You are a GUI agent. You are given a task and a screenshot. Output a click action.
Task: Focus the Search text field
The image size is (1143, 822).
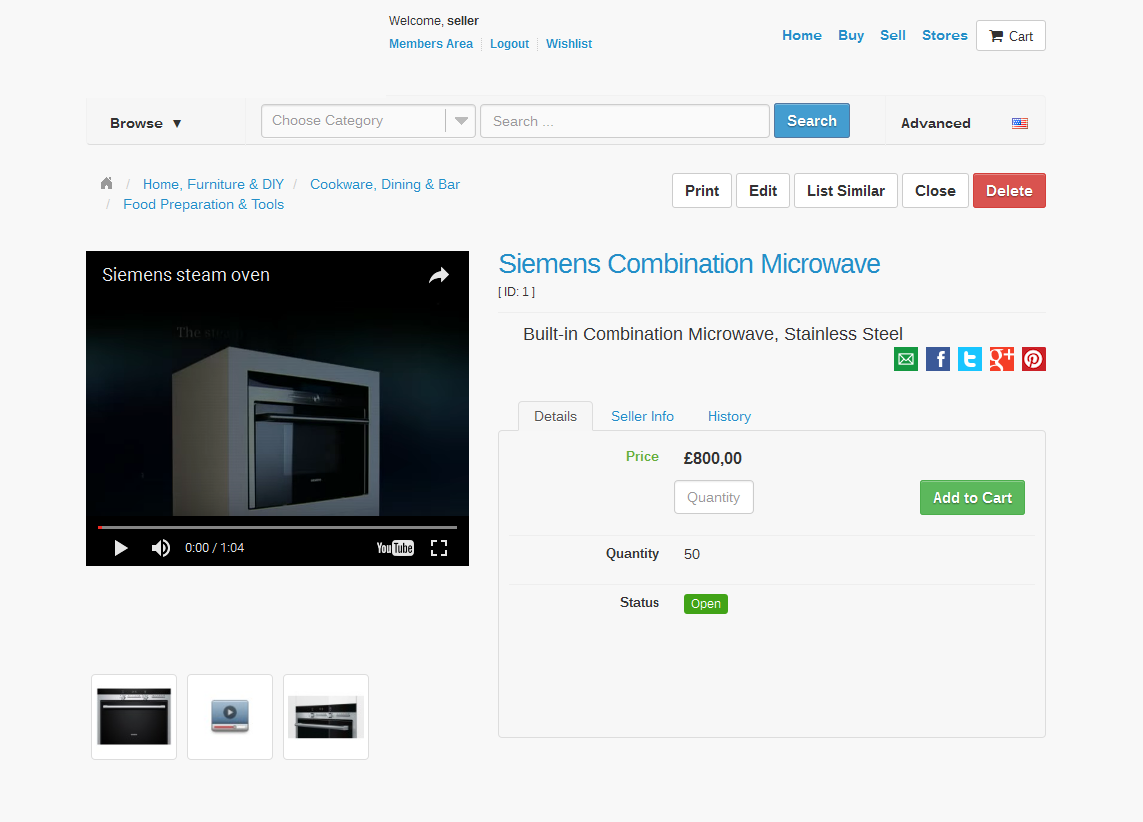[625, 121]
